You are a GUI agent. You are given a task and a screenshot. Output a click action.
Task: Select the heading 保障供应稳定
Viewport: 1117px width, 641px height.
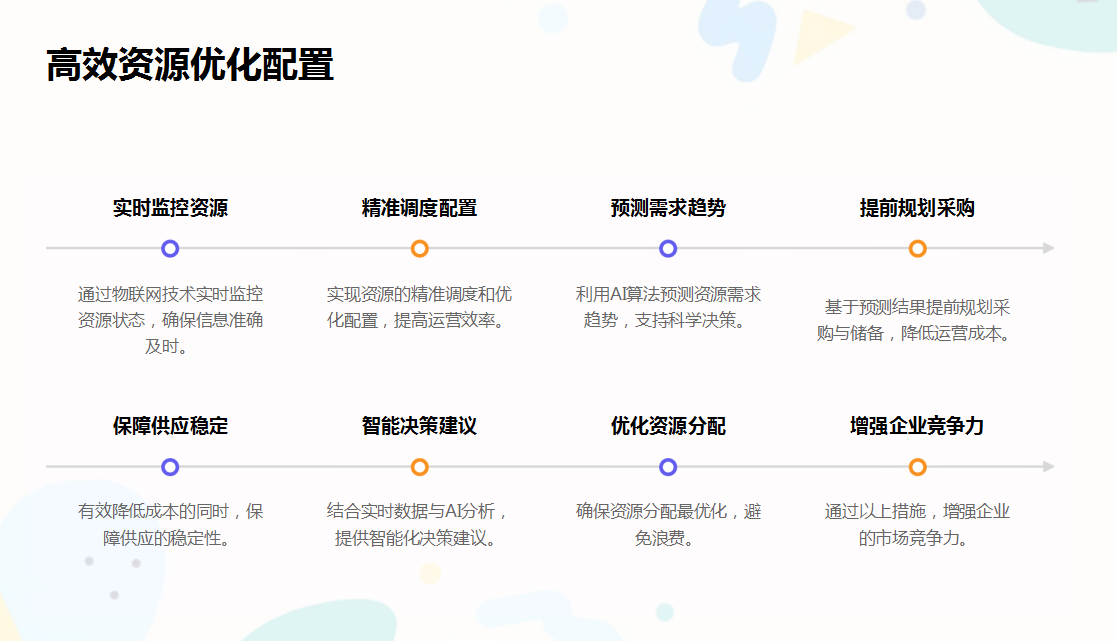coord(170,426)
